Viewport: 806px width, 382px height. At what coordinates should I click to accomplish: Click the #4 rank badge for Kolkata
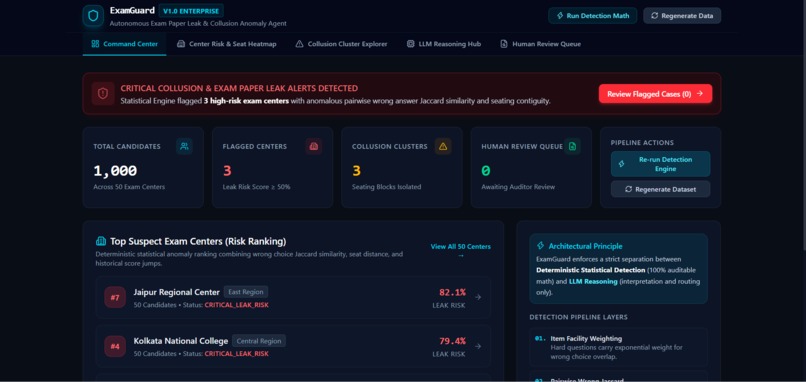(115, 346)
